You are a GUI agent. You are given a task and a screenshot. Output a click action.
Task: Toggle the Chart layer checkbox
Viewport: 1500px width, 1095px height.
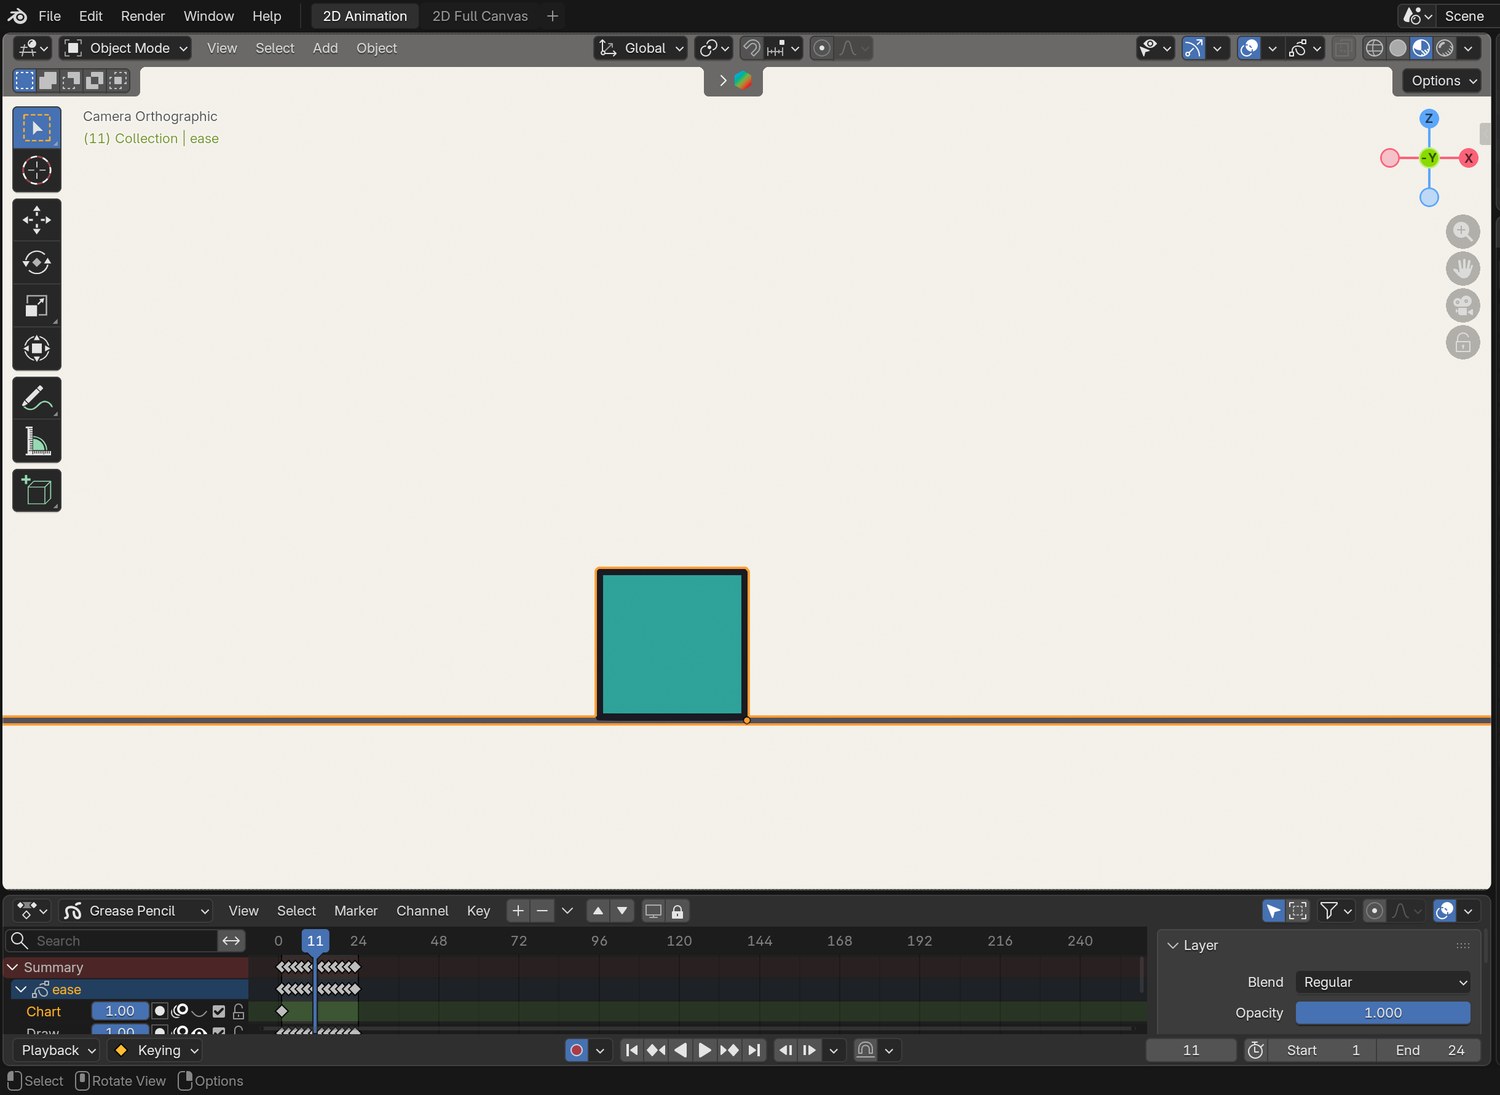pos(219,1012)
